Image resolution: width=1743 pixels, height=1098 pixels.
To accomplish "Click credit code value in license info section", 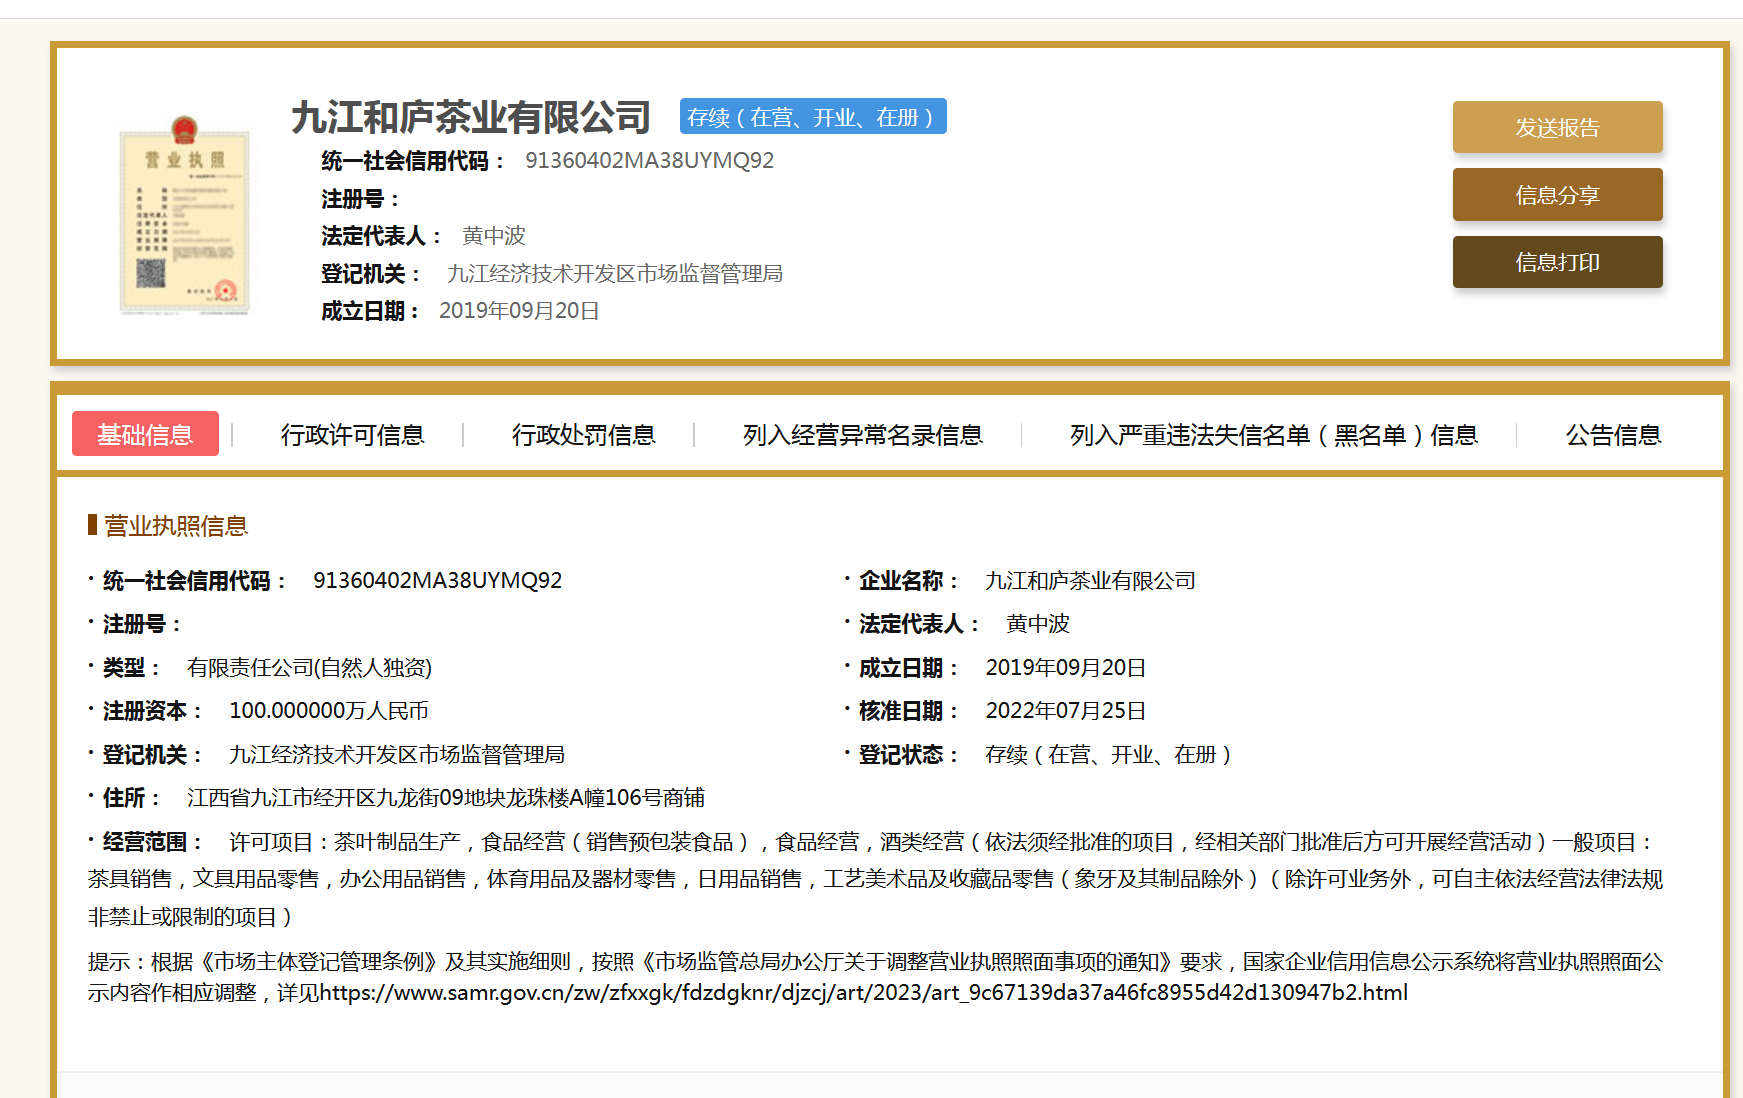I will (438, 581).
